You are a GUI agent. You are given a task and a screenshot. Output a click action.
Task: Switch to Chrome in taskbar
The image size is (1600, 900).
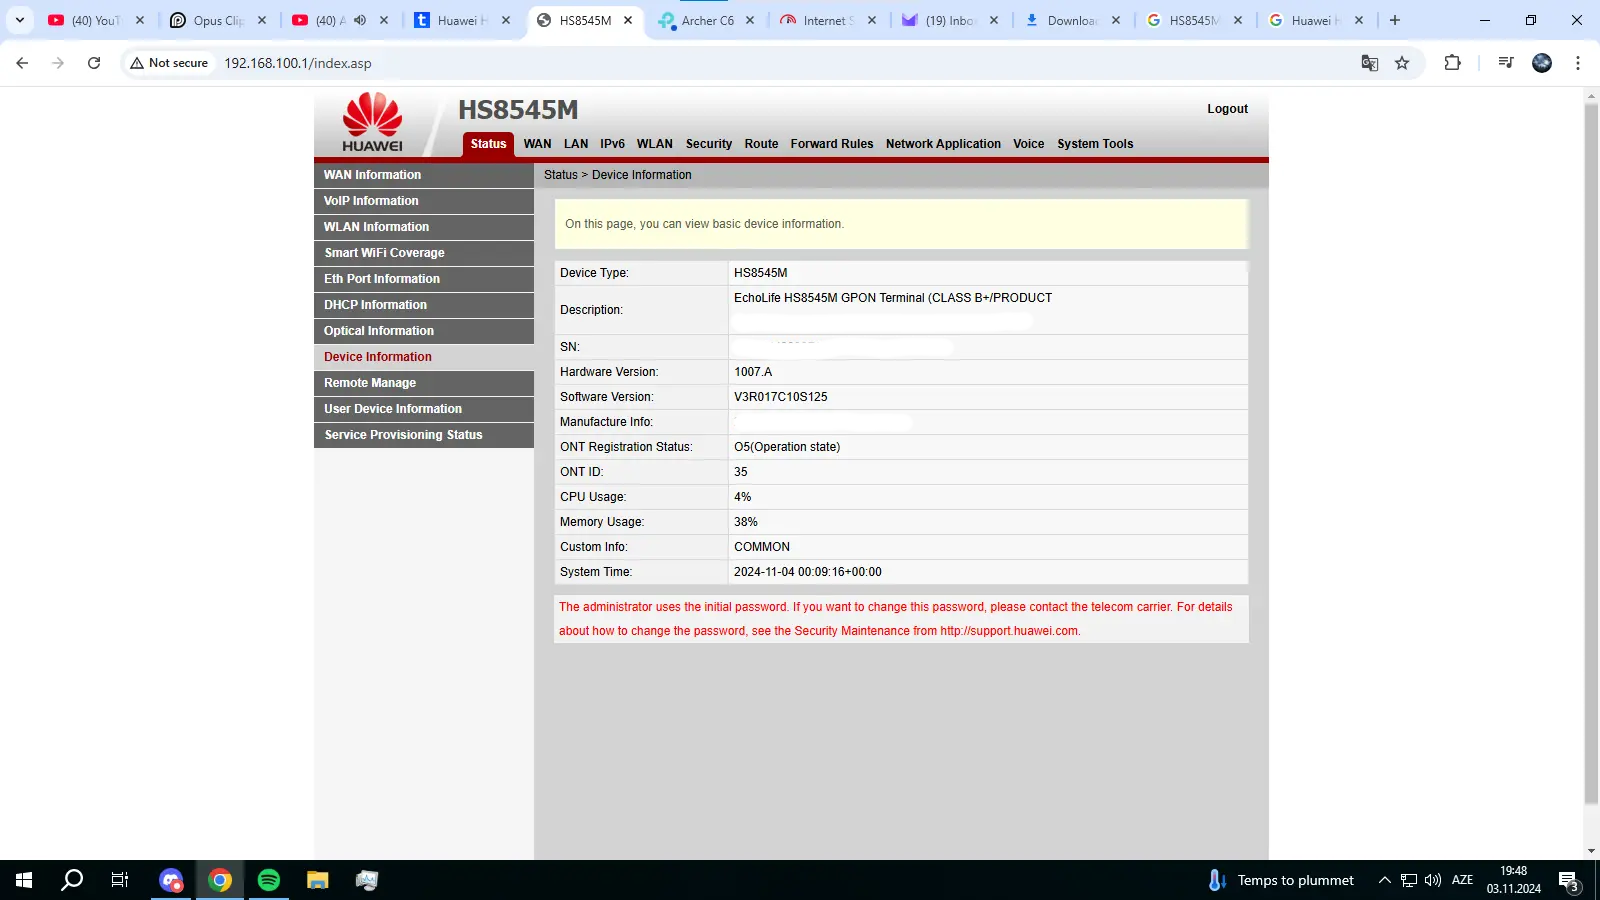pos(220,880)
